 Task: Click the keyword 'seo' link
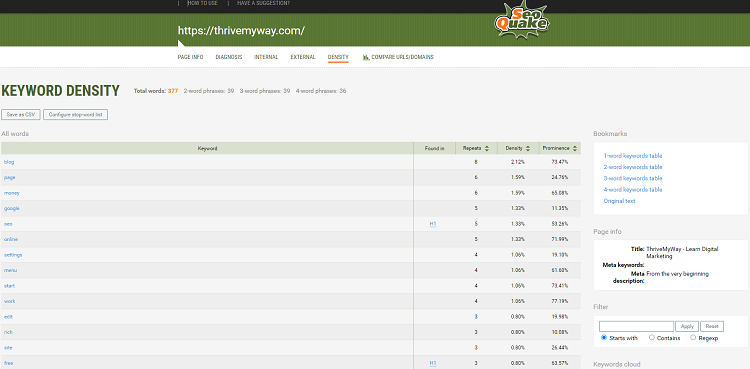point(8,224)
